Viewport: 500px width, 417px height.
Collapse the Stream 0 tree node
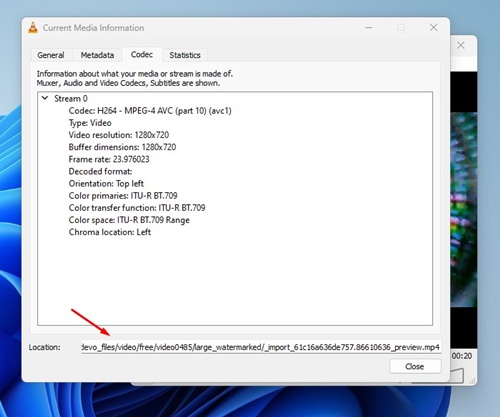pos(45,98)
